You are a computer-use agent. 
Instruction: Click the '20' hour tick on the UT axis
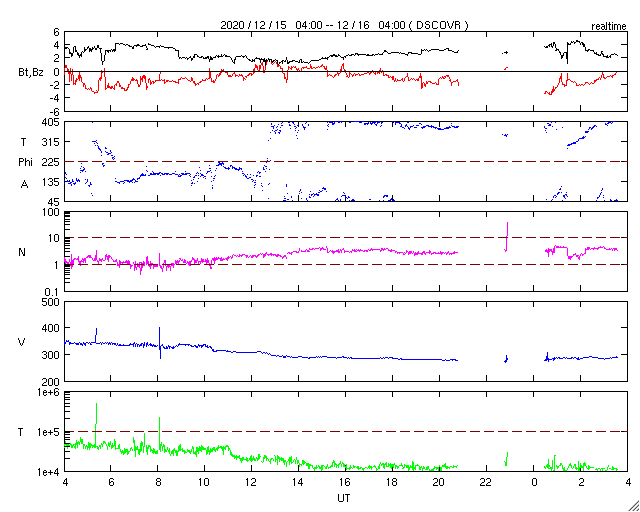[x=439, y=483]
